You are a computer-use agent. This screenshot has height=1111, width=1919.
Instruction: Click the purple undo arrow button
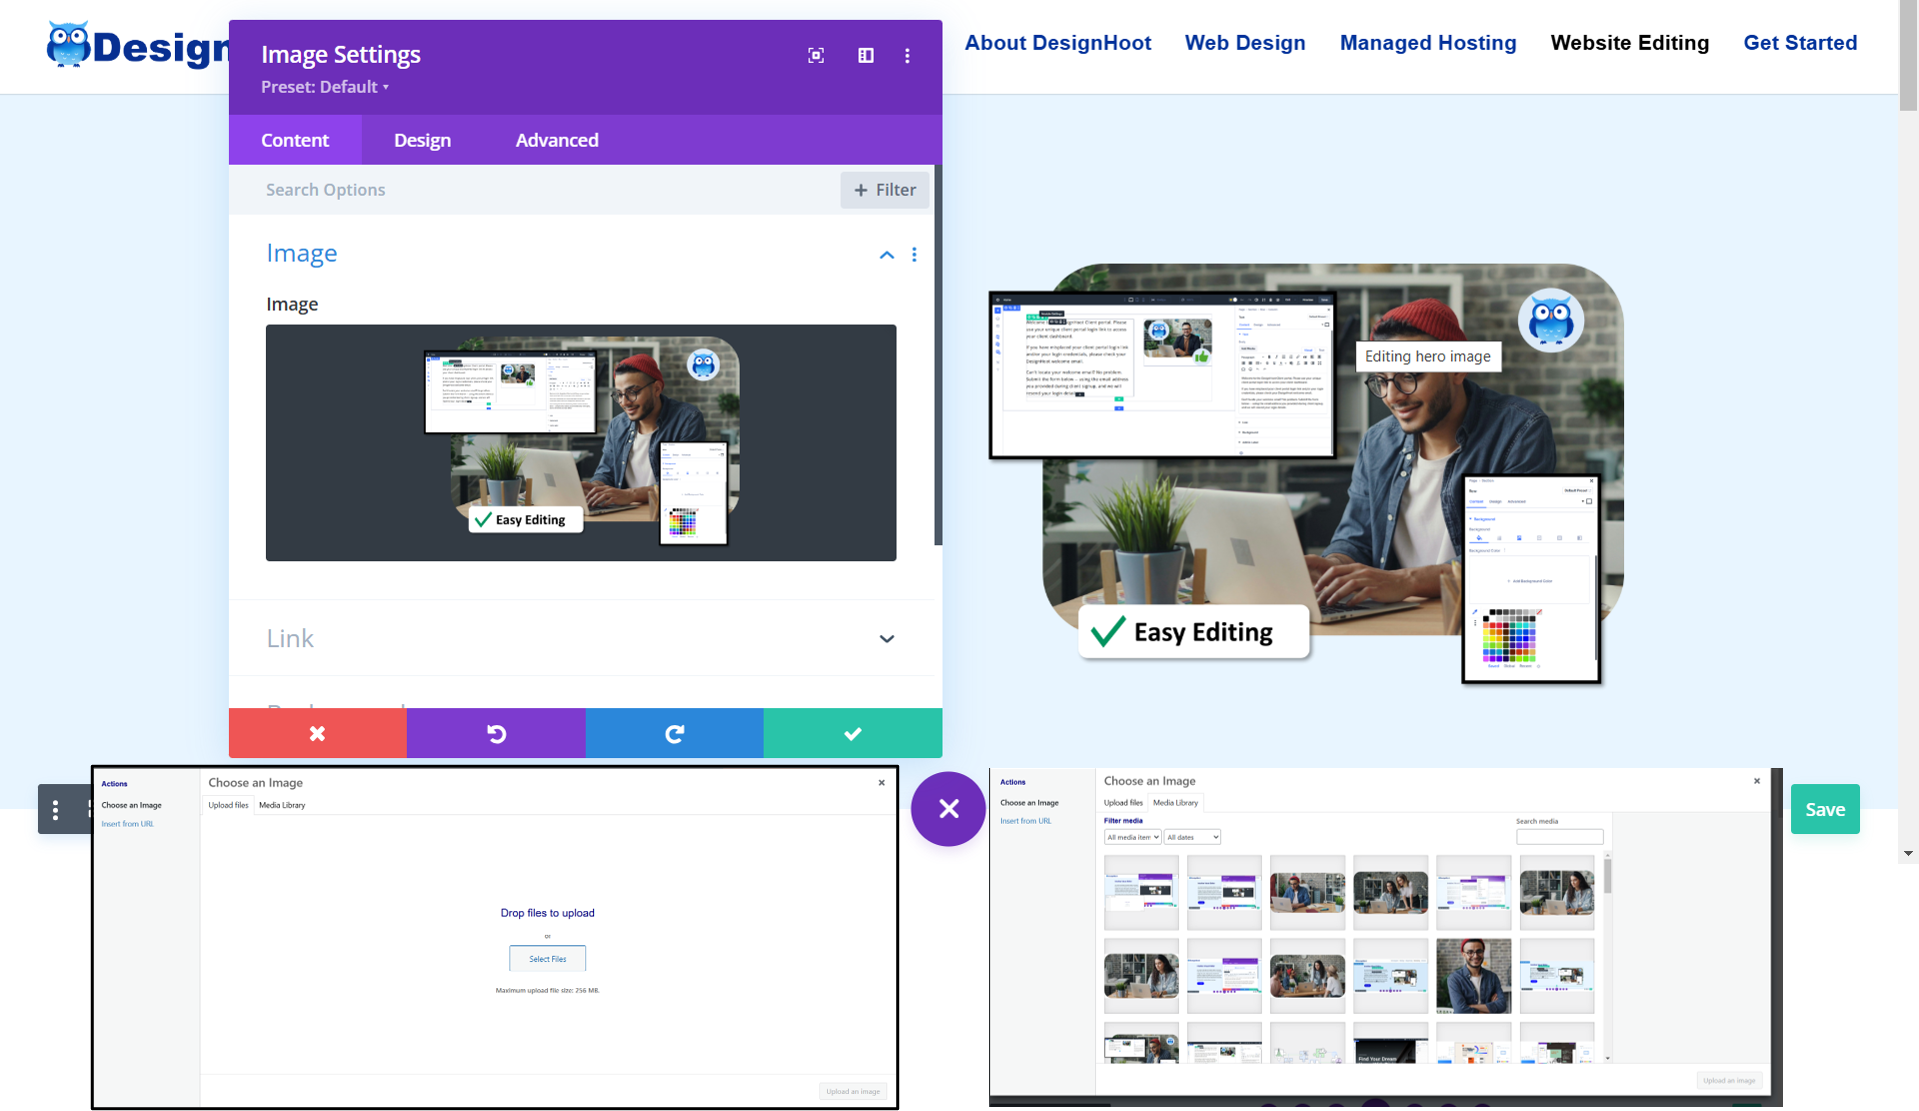(496, 733)
